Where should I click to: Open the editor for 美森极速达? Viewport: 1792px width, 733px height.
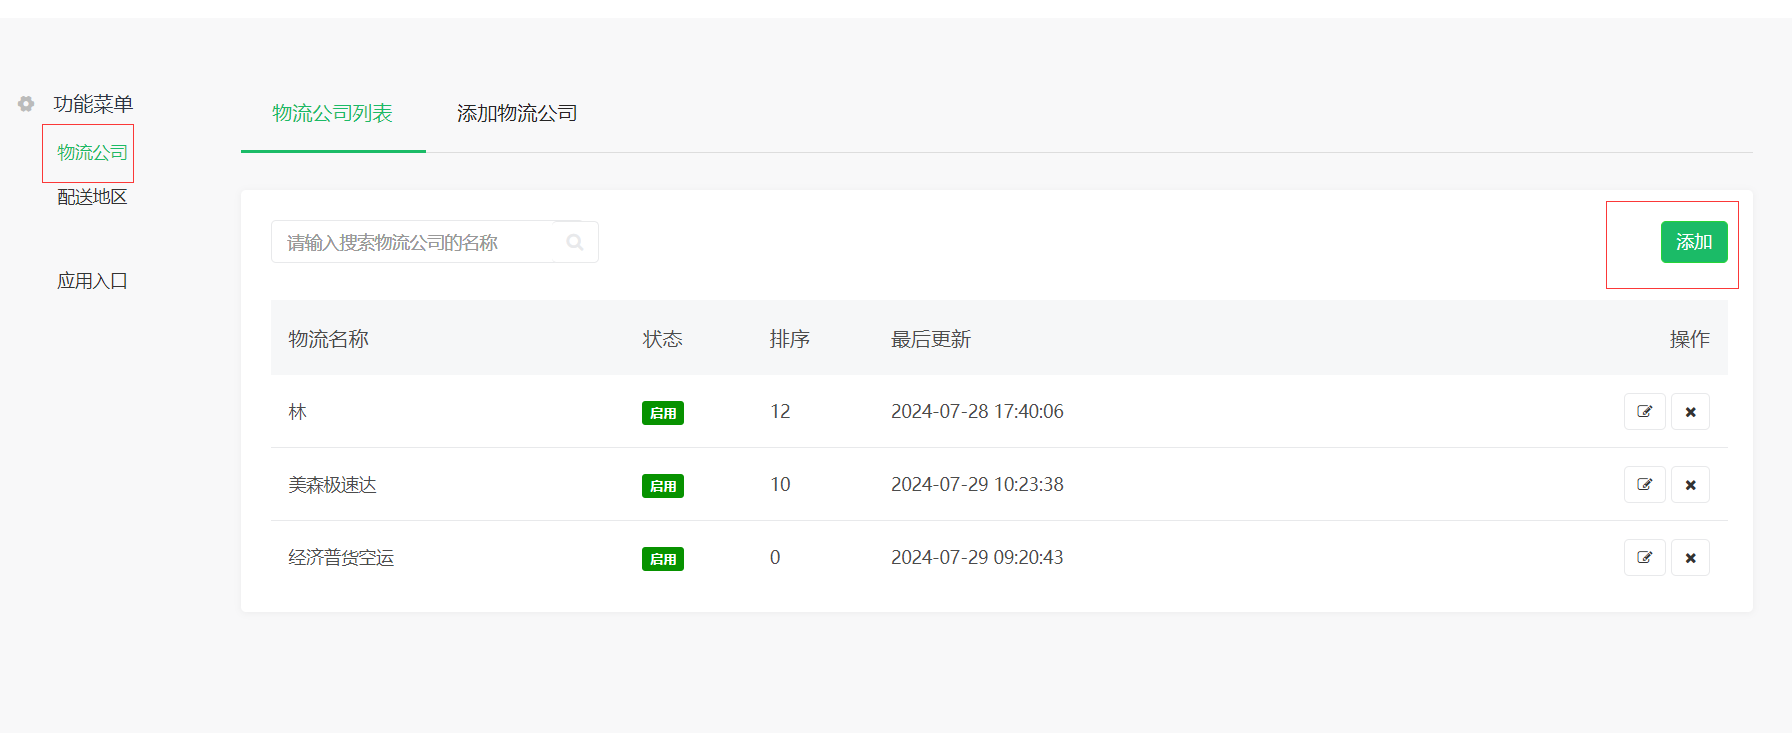tap(1644, 485)
